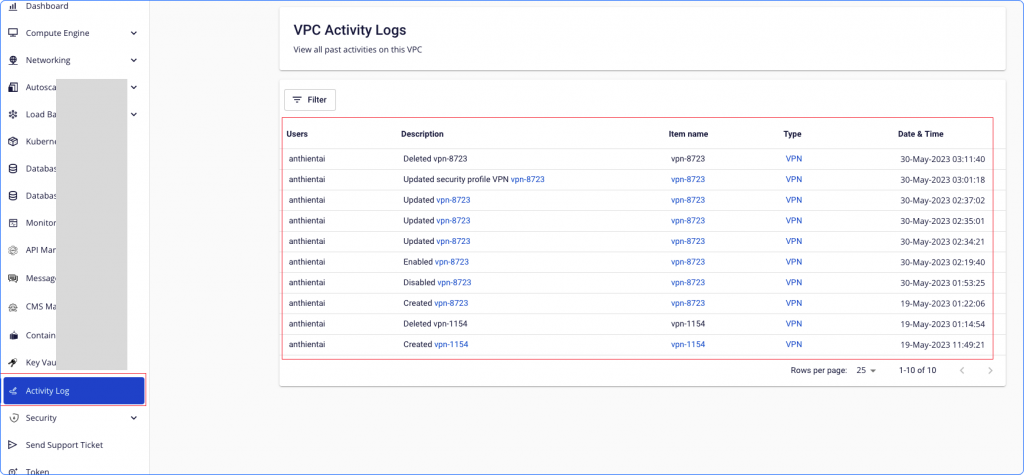This screenshot has width=1024, height=475.
Task: Click the Compute Engine monitor icon
Action: (x=13, y=33)
